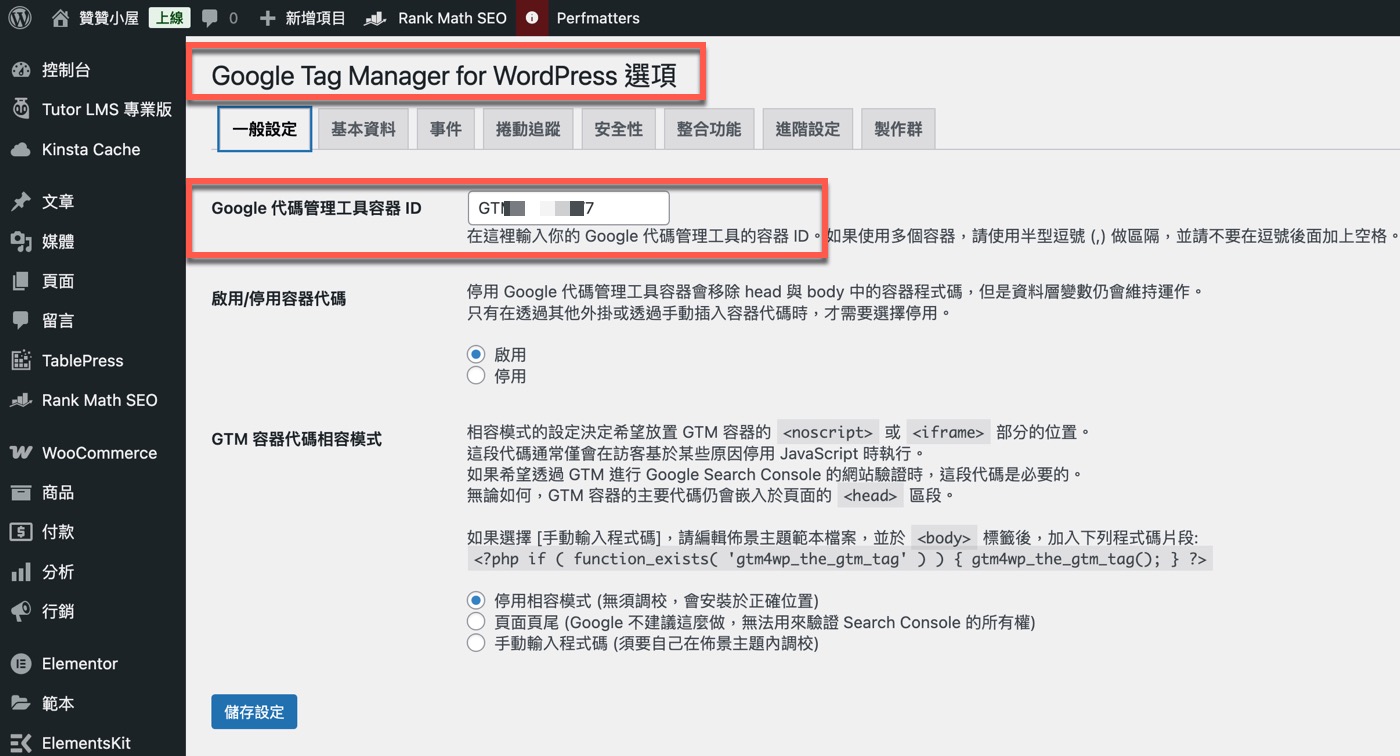Image resolution: width=1400 pixels, height=756 pixels.
Task: Click the WooCommerce logo icon
Action: [x=21, y=453]
